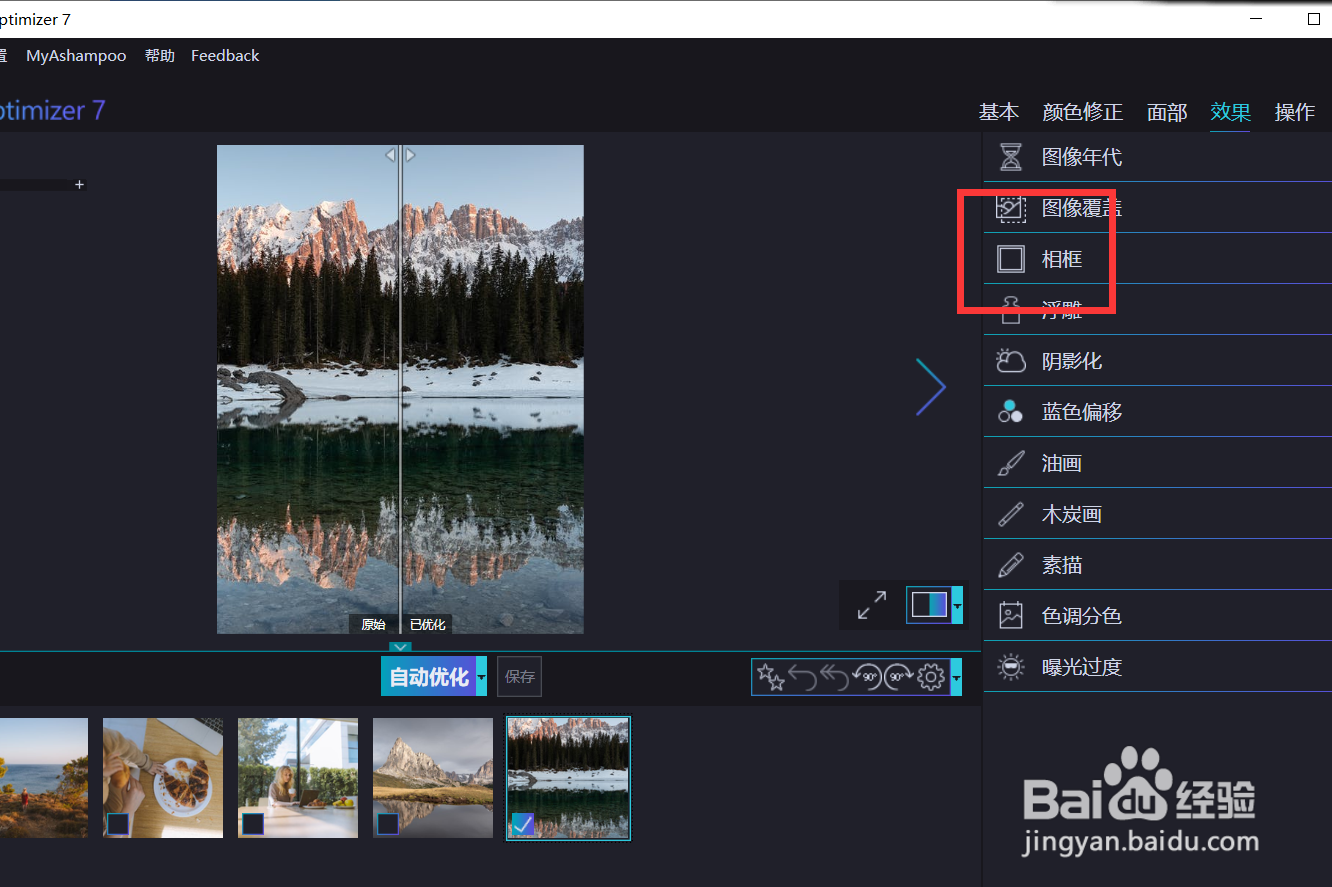Image resolution: width=1332 pixels, height=887 pixels.
Task: Open the 帮助 menu
Action: pos(159,56)
